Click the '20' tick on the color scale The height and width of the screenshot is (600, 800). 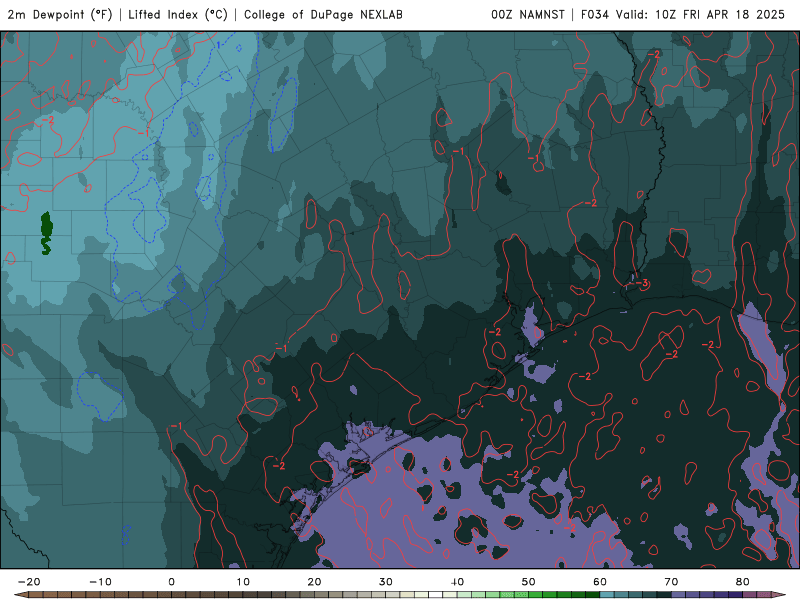point(314,582)
